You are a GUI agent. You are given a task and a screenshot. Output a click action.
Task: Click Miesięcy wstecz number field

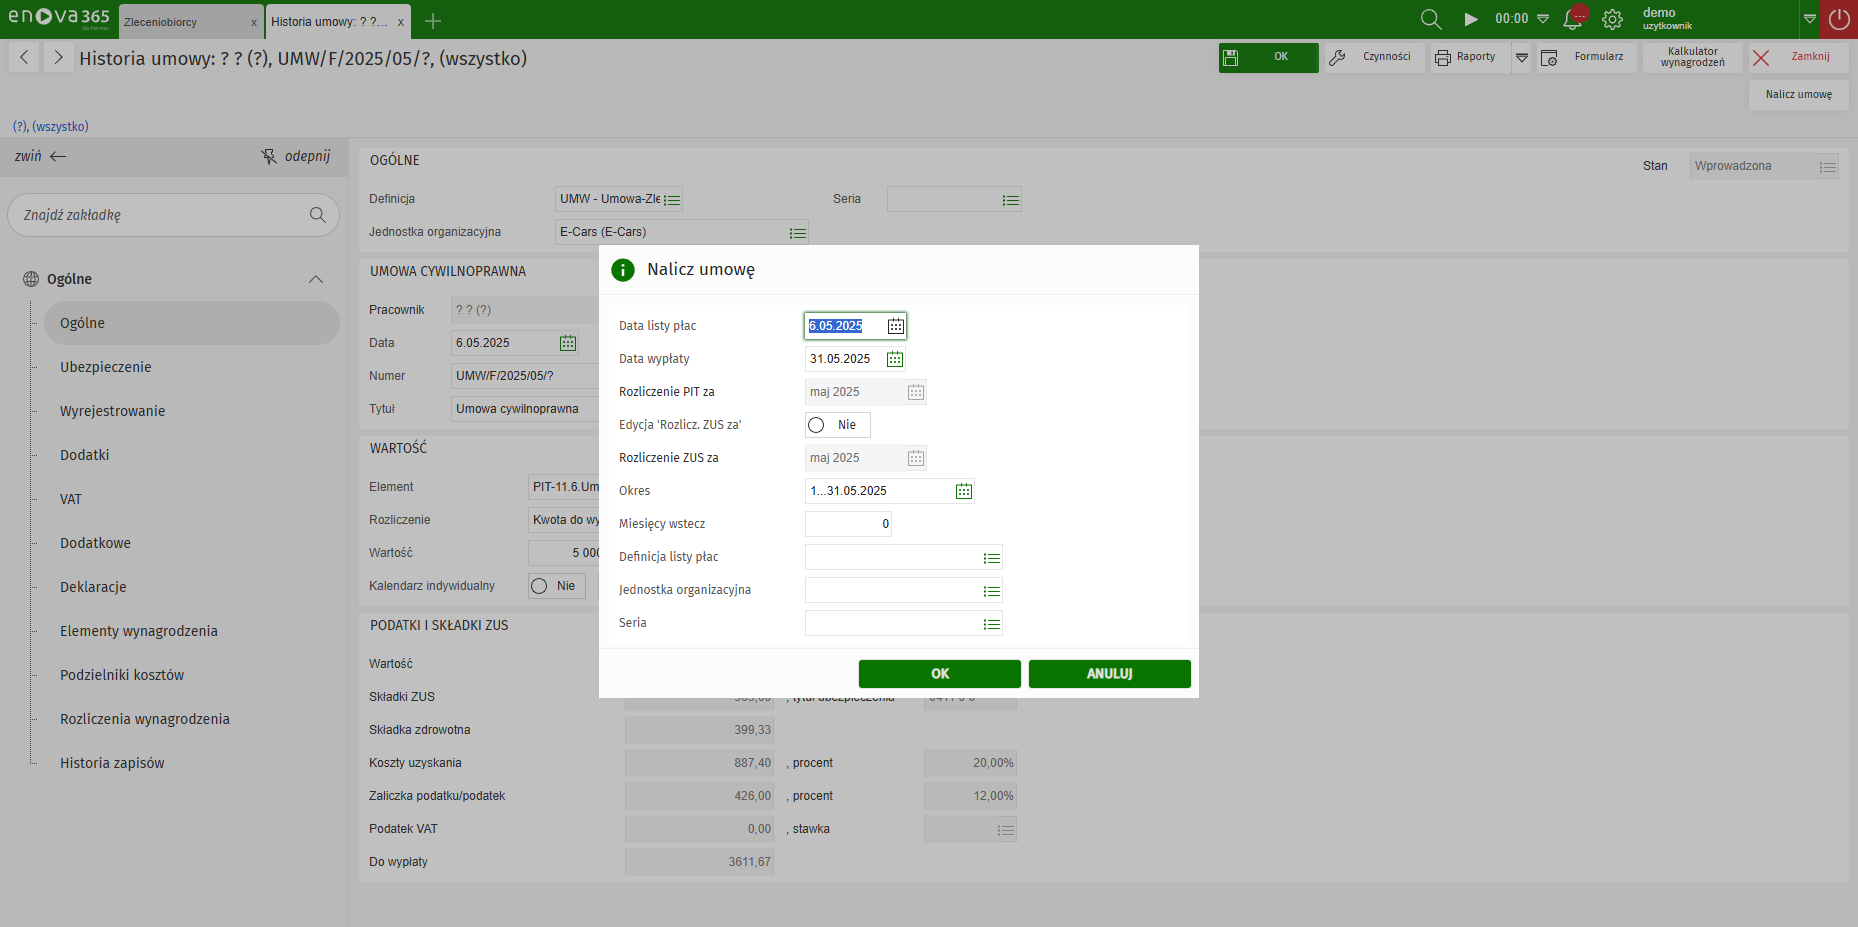(847, 524)
